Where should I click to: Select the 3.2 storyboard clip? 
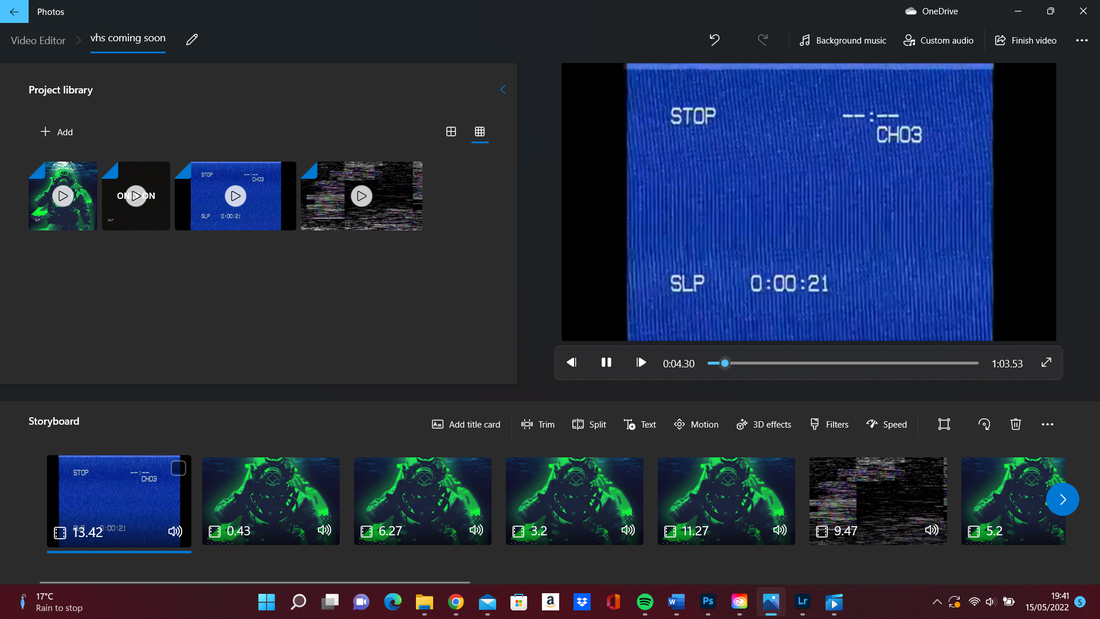coord(575,501)
